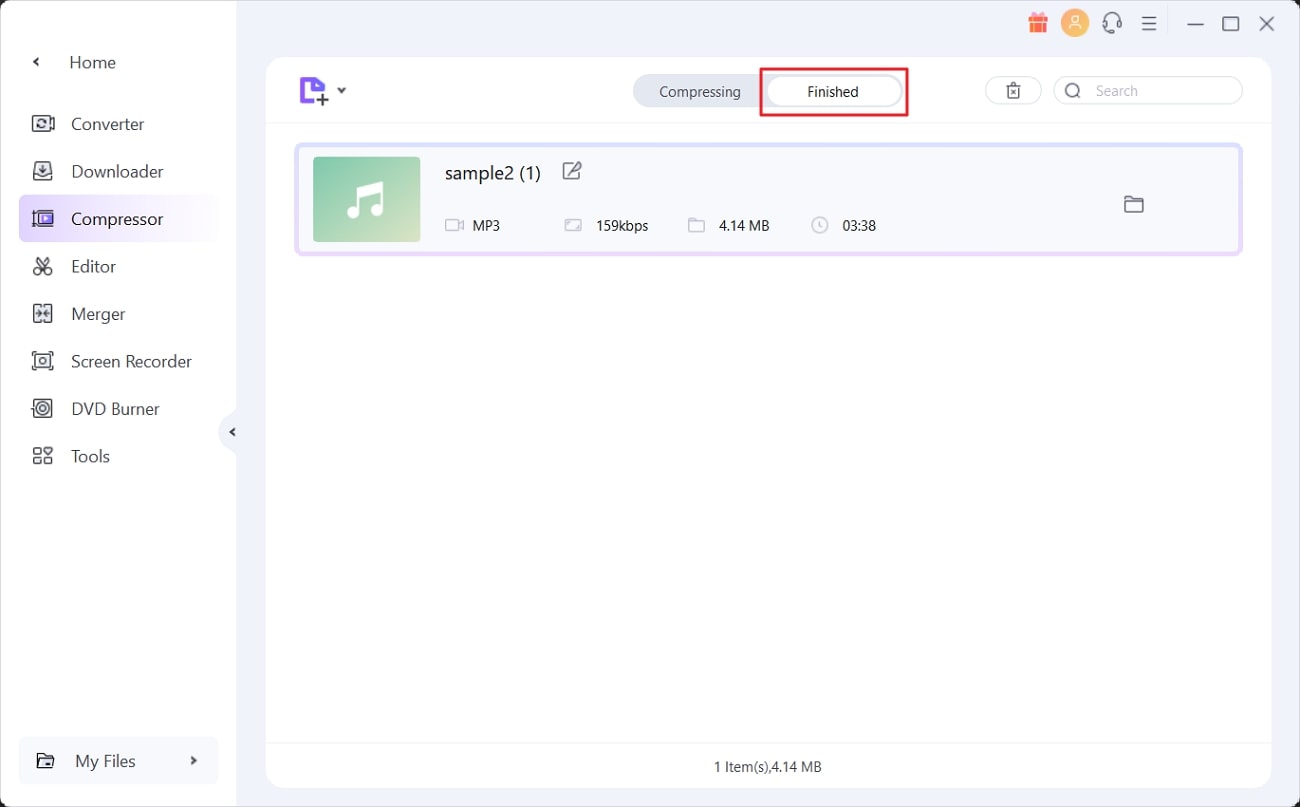Image resolution: width=1300 pixels, height=807 pixels.
Task: Click the gift box icon in title bar
Action: tap(1038, 23)
